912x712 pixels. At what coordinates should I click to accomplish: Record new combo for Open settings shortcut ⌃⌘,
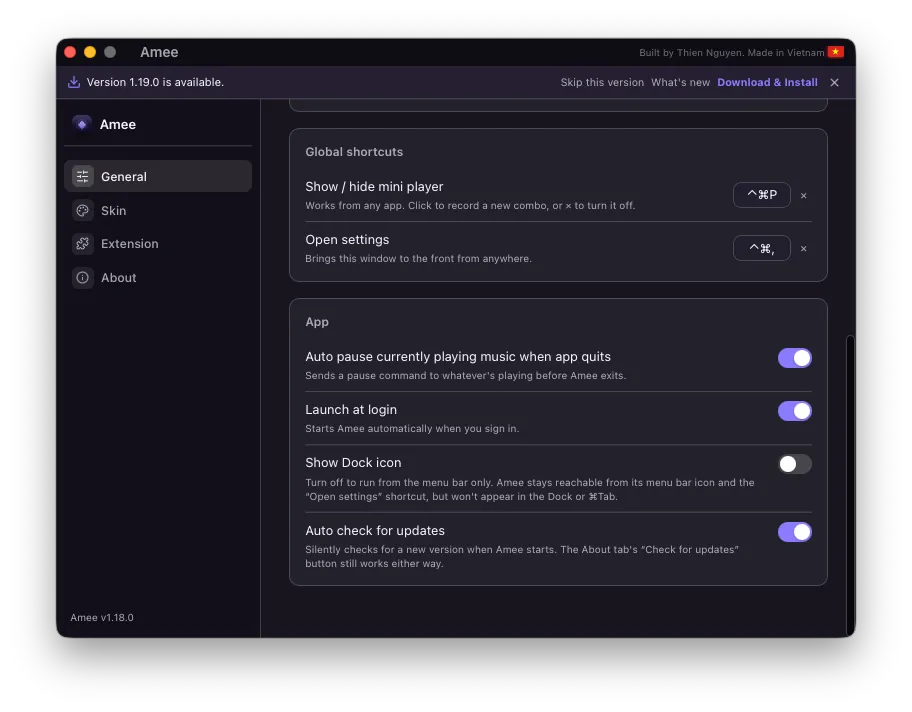click(761, 248)
